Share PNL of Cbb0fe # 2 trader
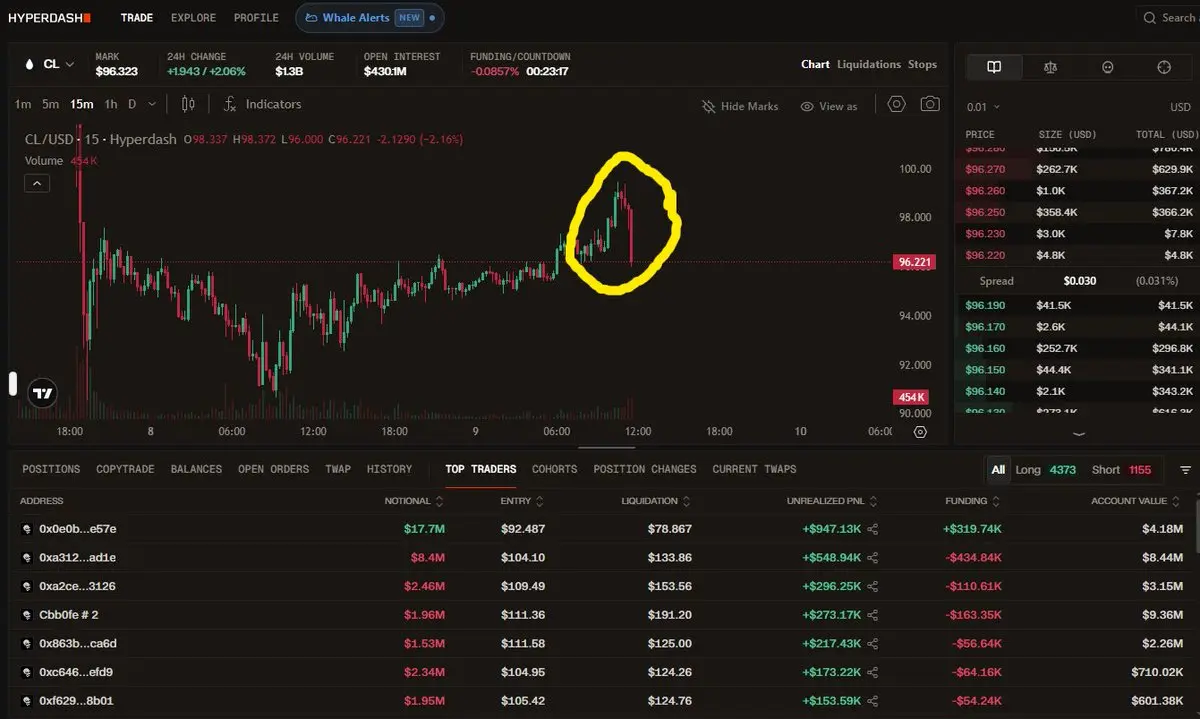Viewport: 1200px width, 719px height. pos(873,615)
